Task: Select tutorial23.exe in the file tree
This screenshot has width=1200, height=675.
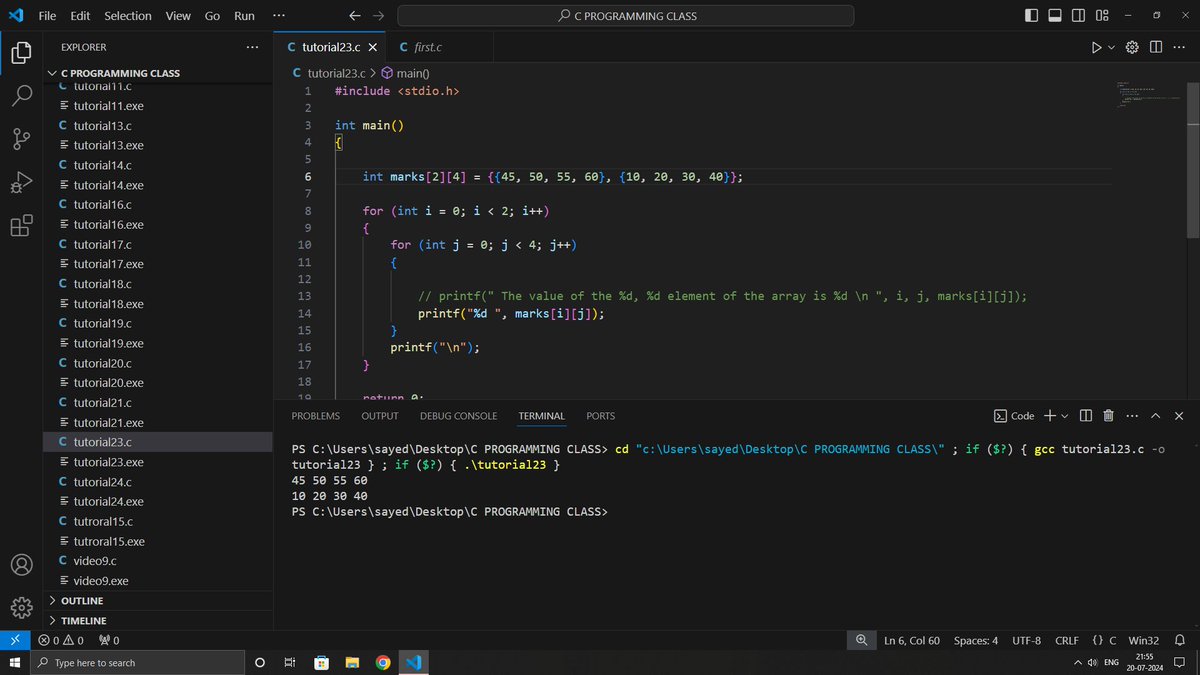Action: pyautogui.click(x=158, y=462)
